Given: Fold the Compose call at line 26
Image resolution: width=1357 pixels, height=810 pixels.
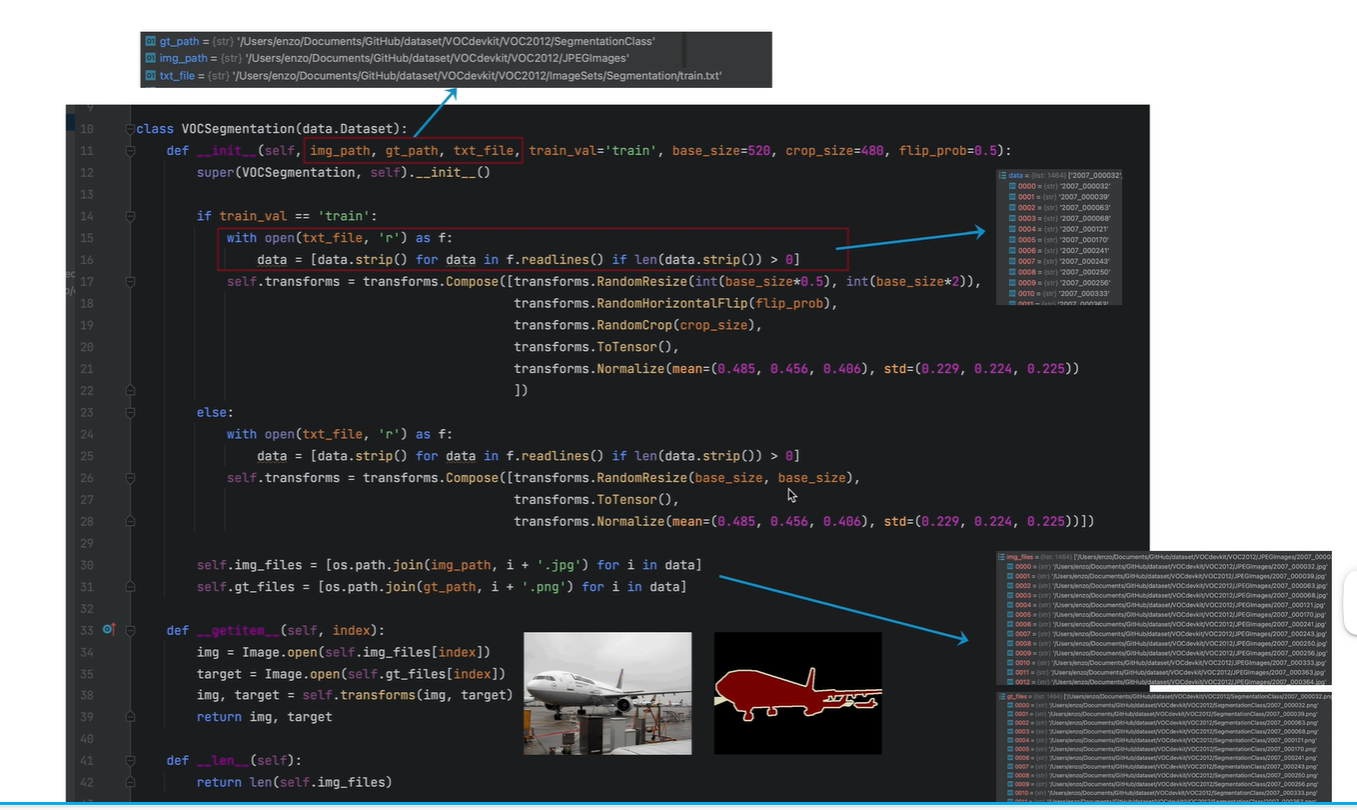Looking at the screenshot, I should 130,477.
